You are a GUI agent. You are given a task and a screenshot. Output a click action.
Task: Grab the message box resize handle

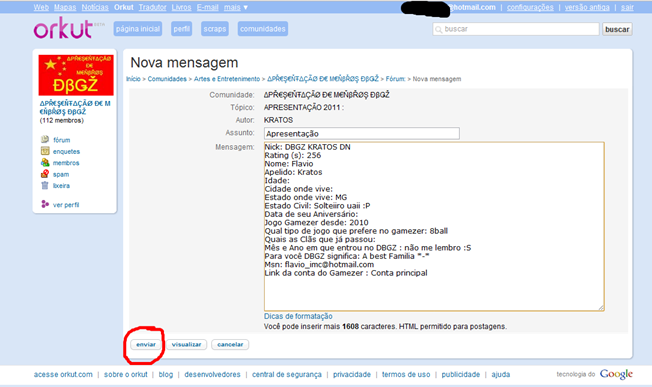(601, 308)
